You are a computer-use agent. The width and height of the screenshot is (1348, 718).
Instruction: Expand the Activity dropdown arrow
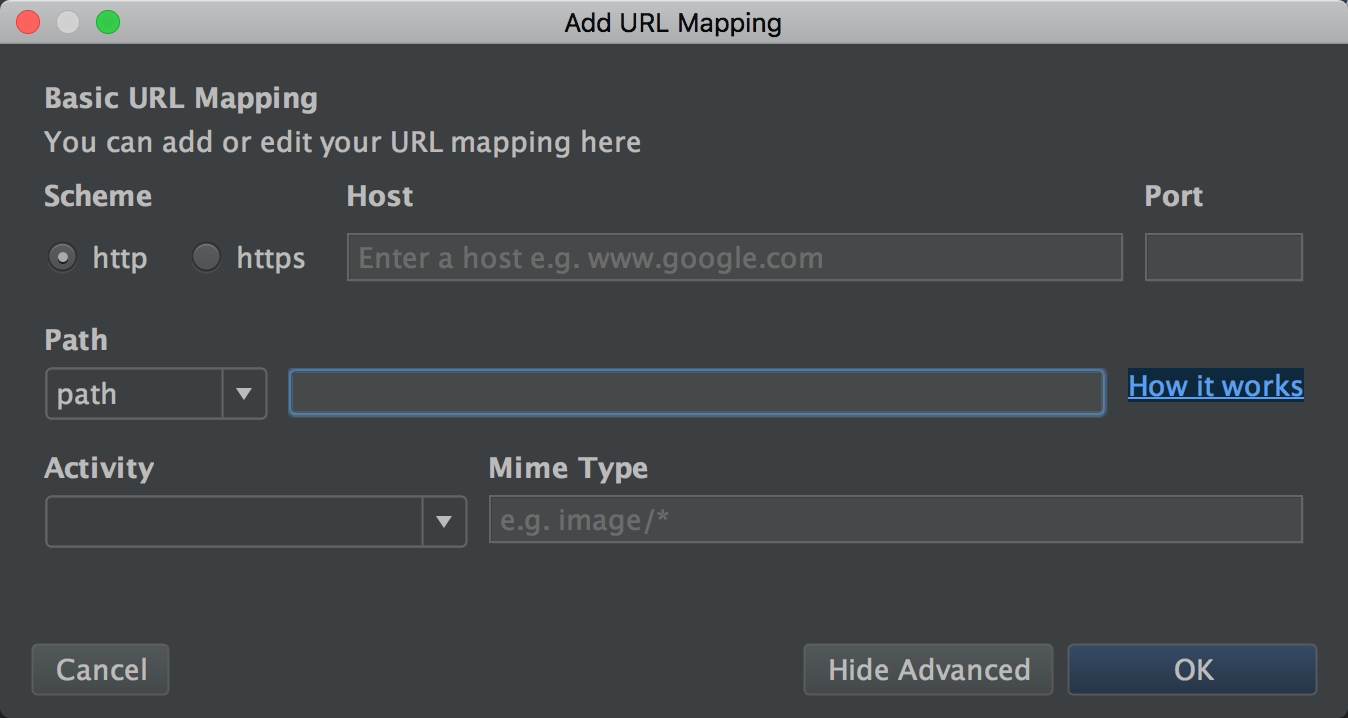[444, 521]
